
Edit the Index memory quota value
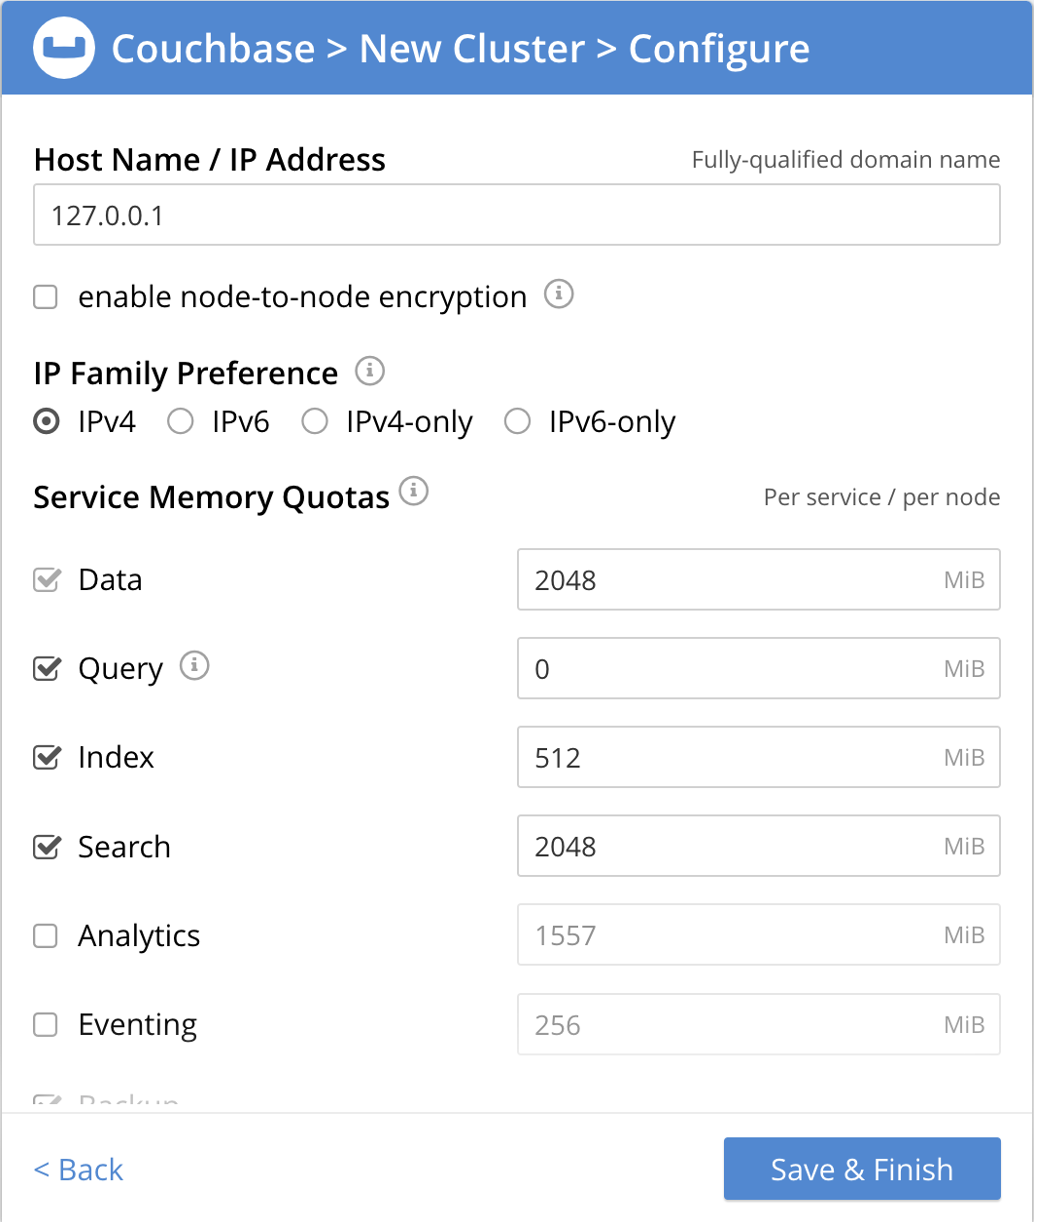[758, 757]
